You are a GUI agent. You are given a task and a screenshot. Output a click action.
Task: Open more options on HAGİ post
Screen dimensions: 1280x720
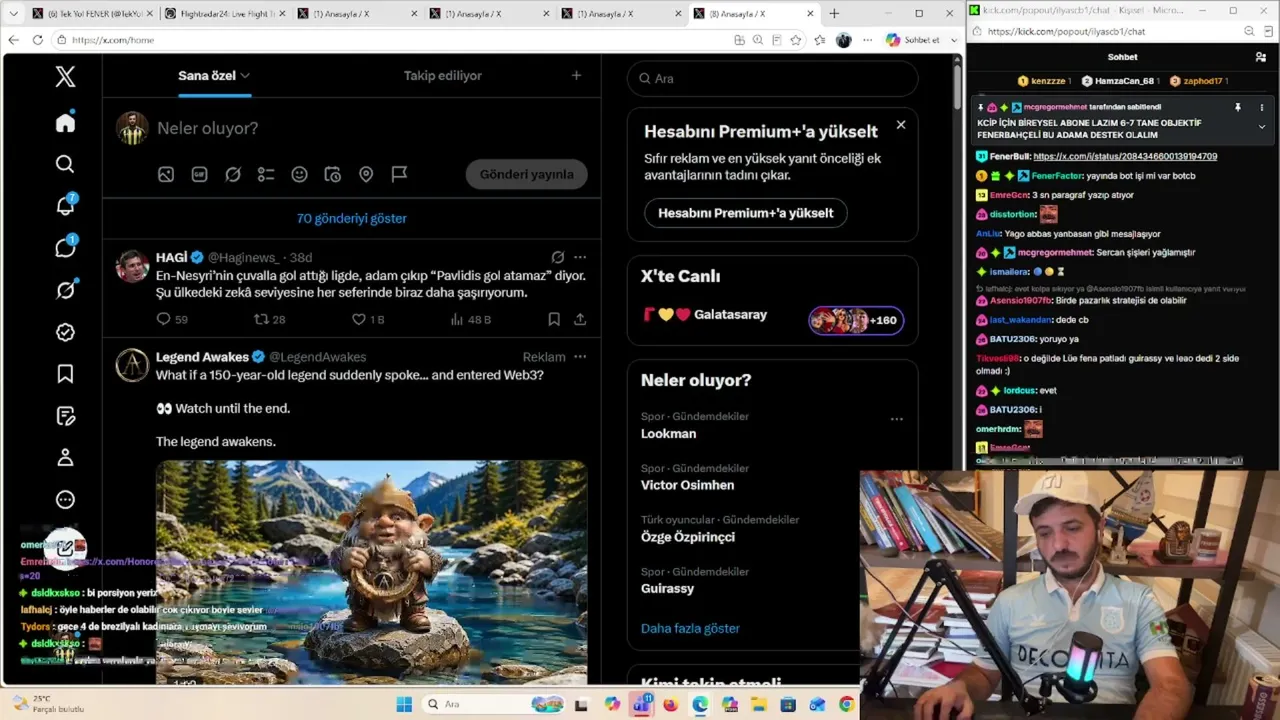click(x=580, y=257)
